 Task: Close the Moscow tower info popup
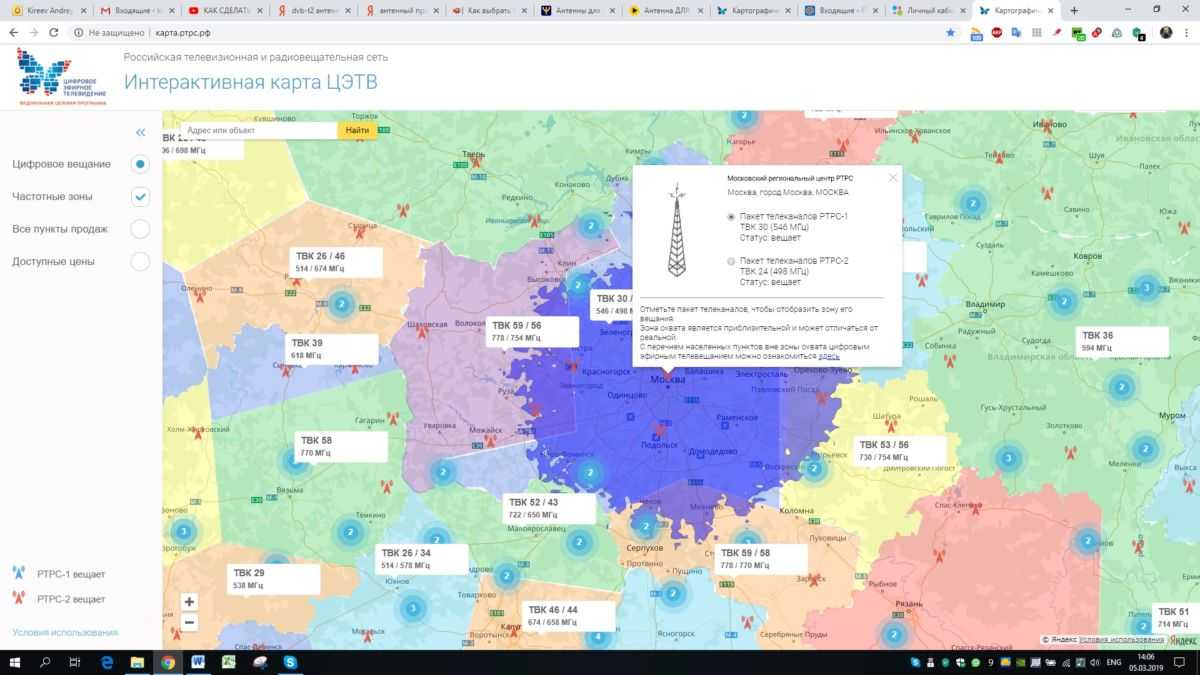[893, 178]
